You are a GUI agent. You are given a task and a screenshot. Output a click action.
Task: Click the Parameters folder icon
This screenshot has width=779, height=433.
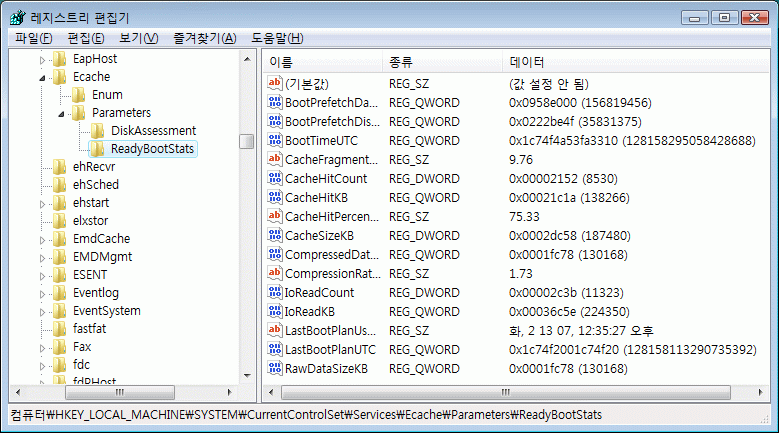point(78,113)
